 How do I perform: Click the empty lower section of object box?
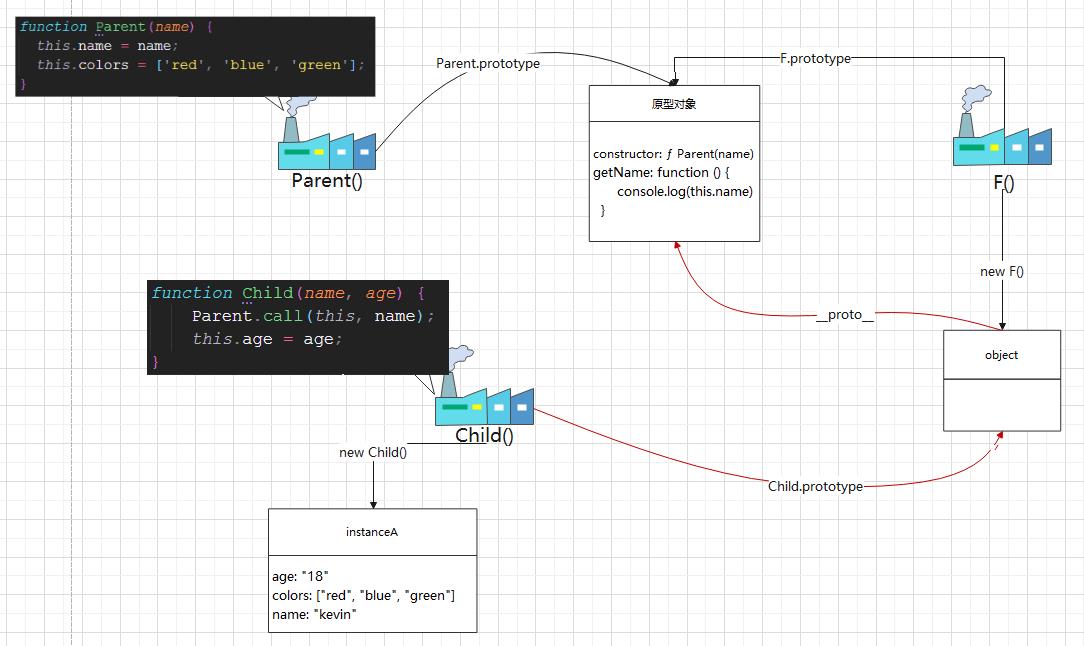click(x=1001, y=405)
